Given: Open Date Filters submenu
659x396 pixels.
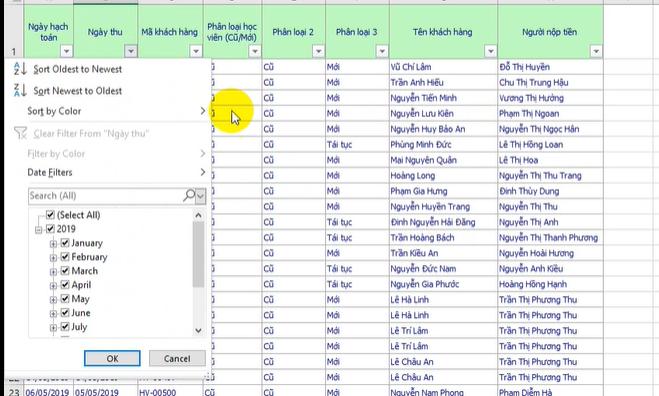Looking at the screenshot, I should click(x=109, y=172).
